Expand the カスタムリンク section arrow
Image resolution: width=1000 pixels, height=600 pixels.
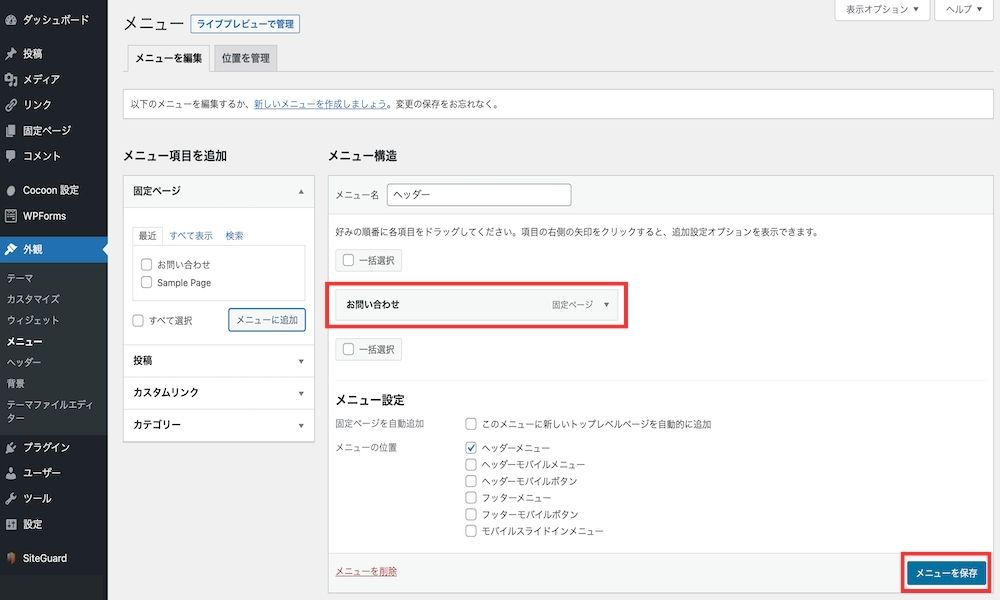point(301,393)
